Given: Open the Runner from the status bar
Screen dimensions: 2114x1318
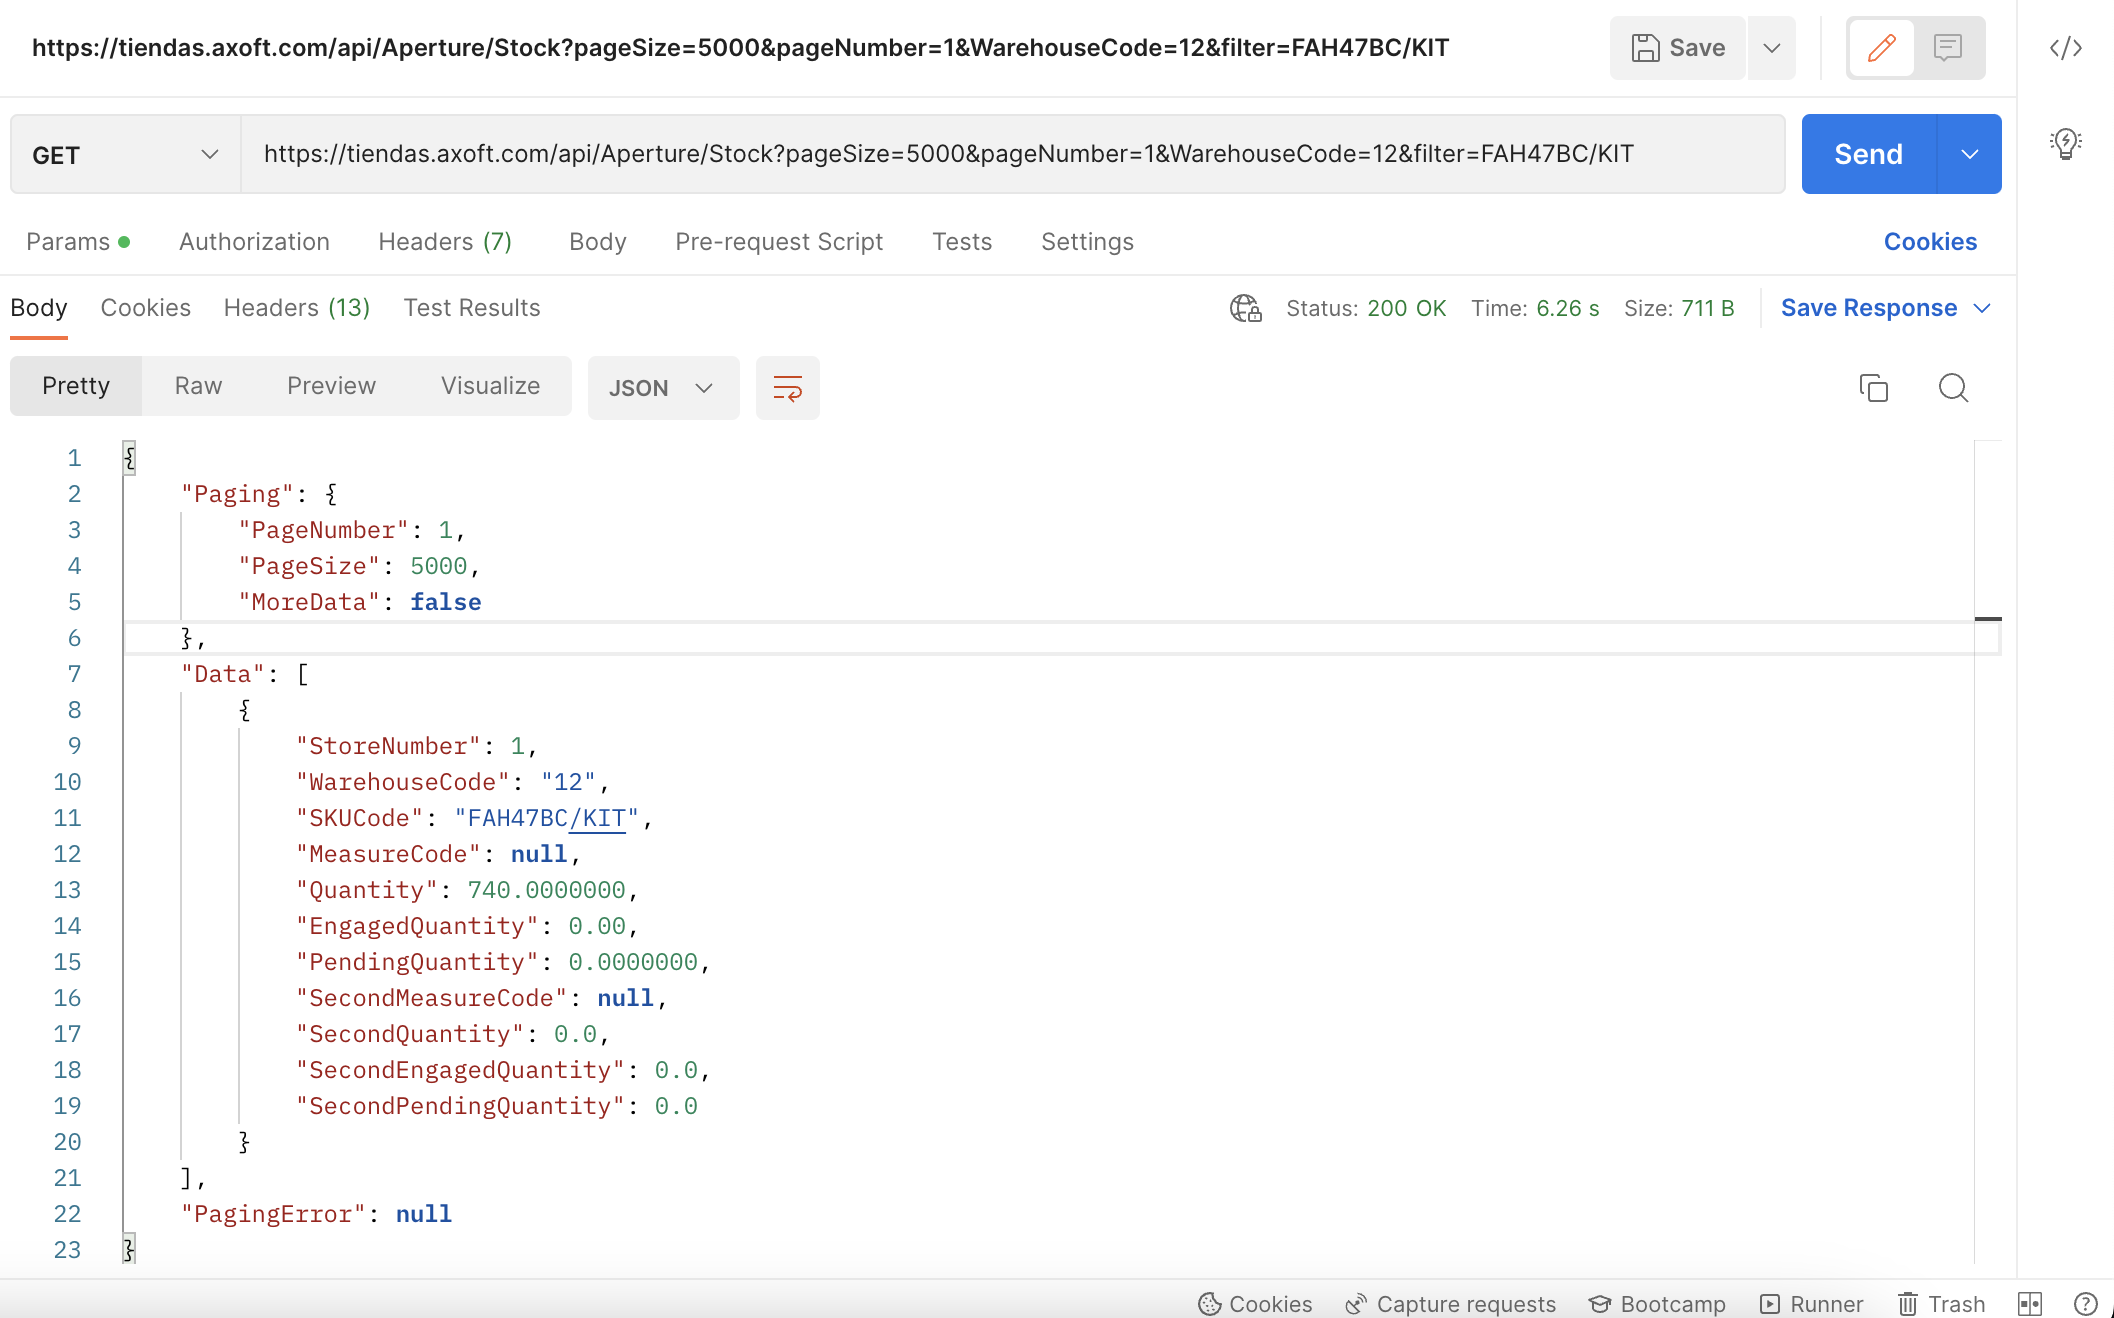Looking at the screenshot, I should (1811, 1303).
